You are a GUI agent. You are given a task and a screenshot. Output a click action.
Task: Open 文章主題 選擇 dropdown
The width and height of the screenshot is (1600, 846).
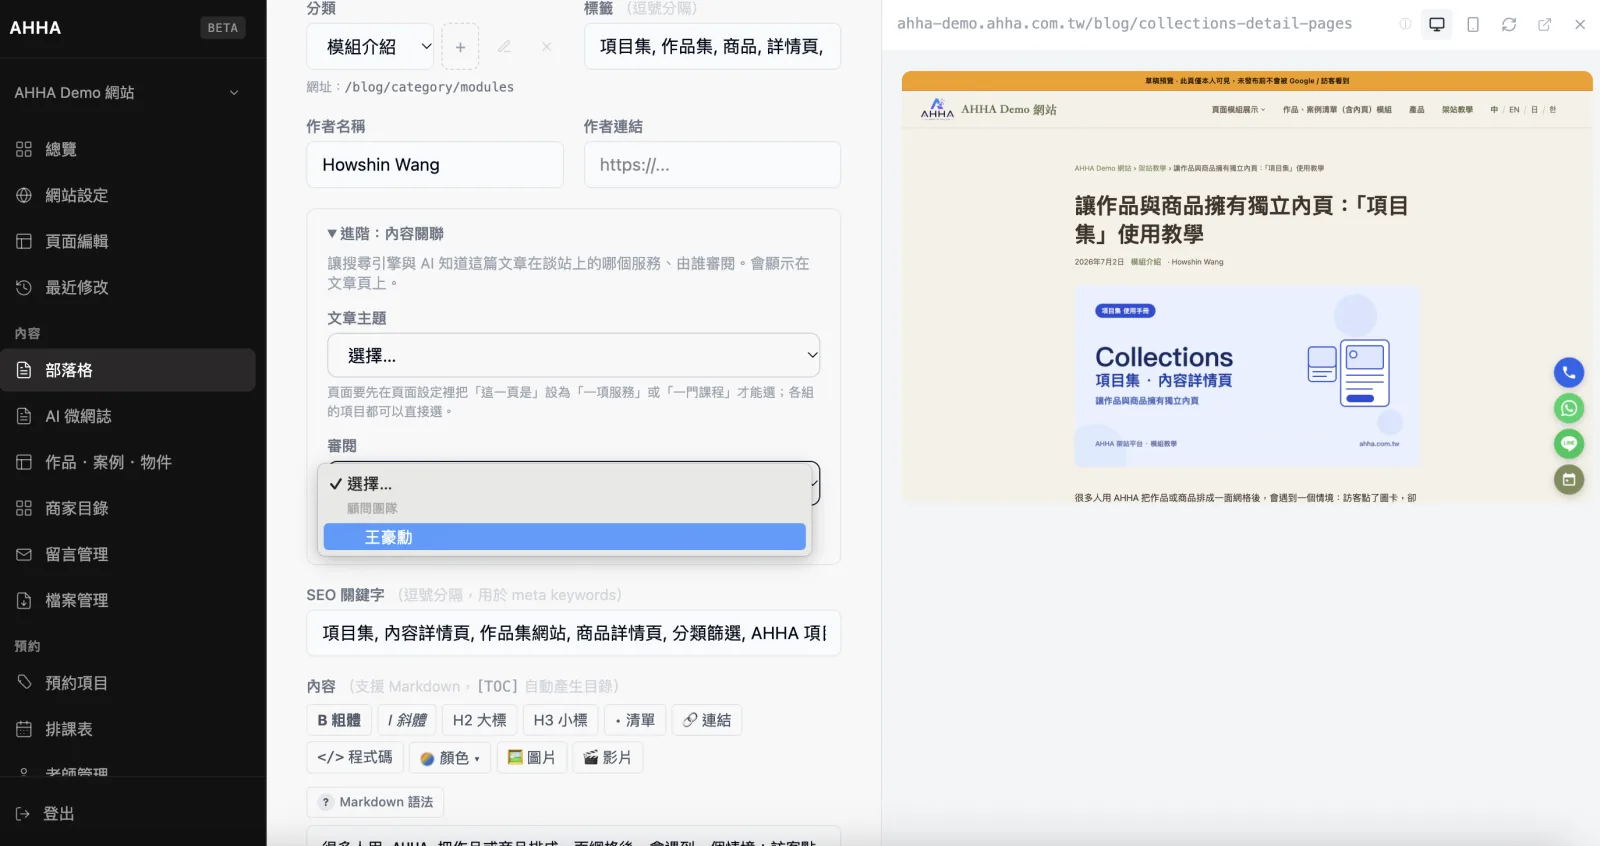[573, 355]
